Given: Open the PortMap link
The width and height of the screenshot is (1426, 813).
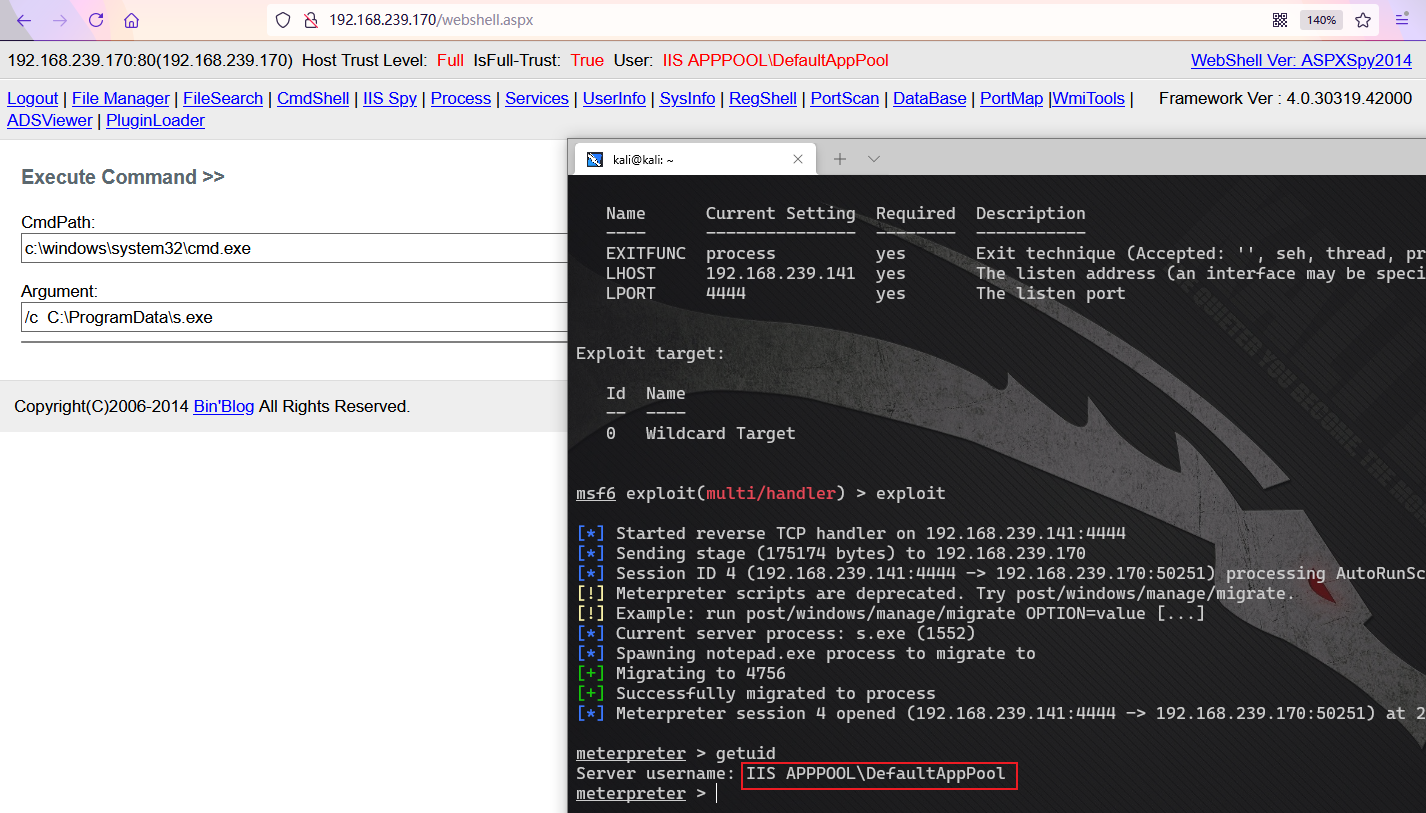Looking at the screenshot, I should point(1012,98).
